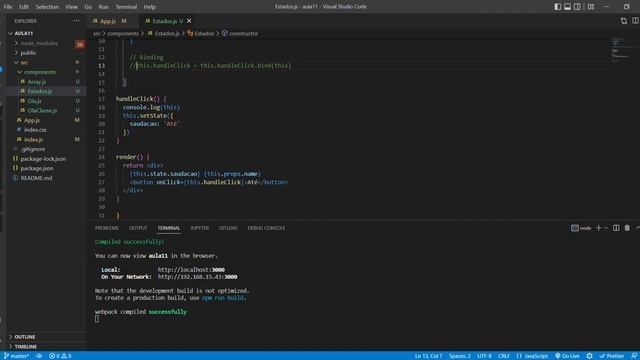This screenshot has height=360, width=640.
Task: Open the Edit menu
Action: pyautogui.click(x=24, y=7)
